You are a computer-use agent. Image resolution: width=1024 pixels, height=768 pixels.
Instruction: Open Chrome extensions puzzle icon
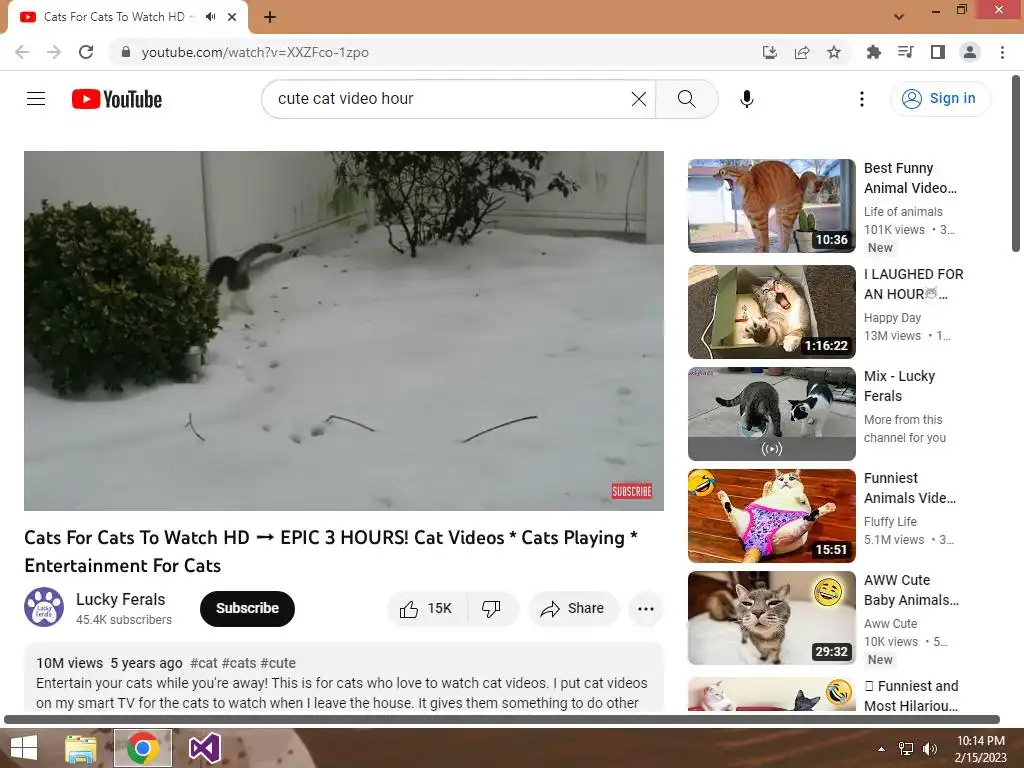(x=873, y=52)
